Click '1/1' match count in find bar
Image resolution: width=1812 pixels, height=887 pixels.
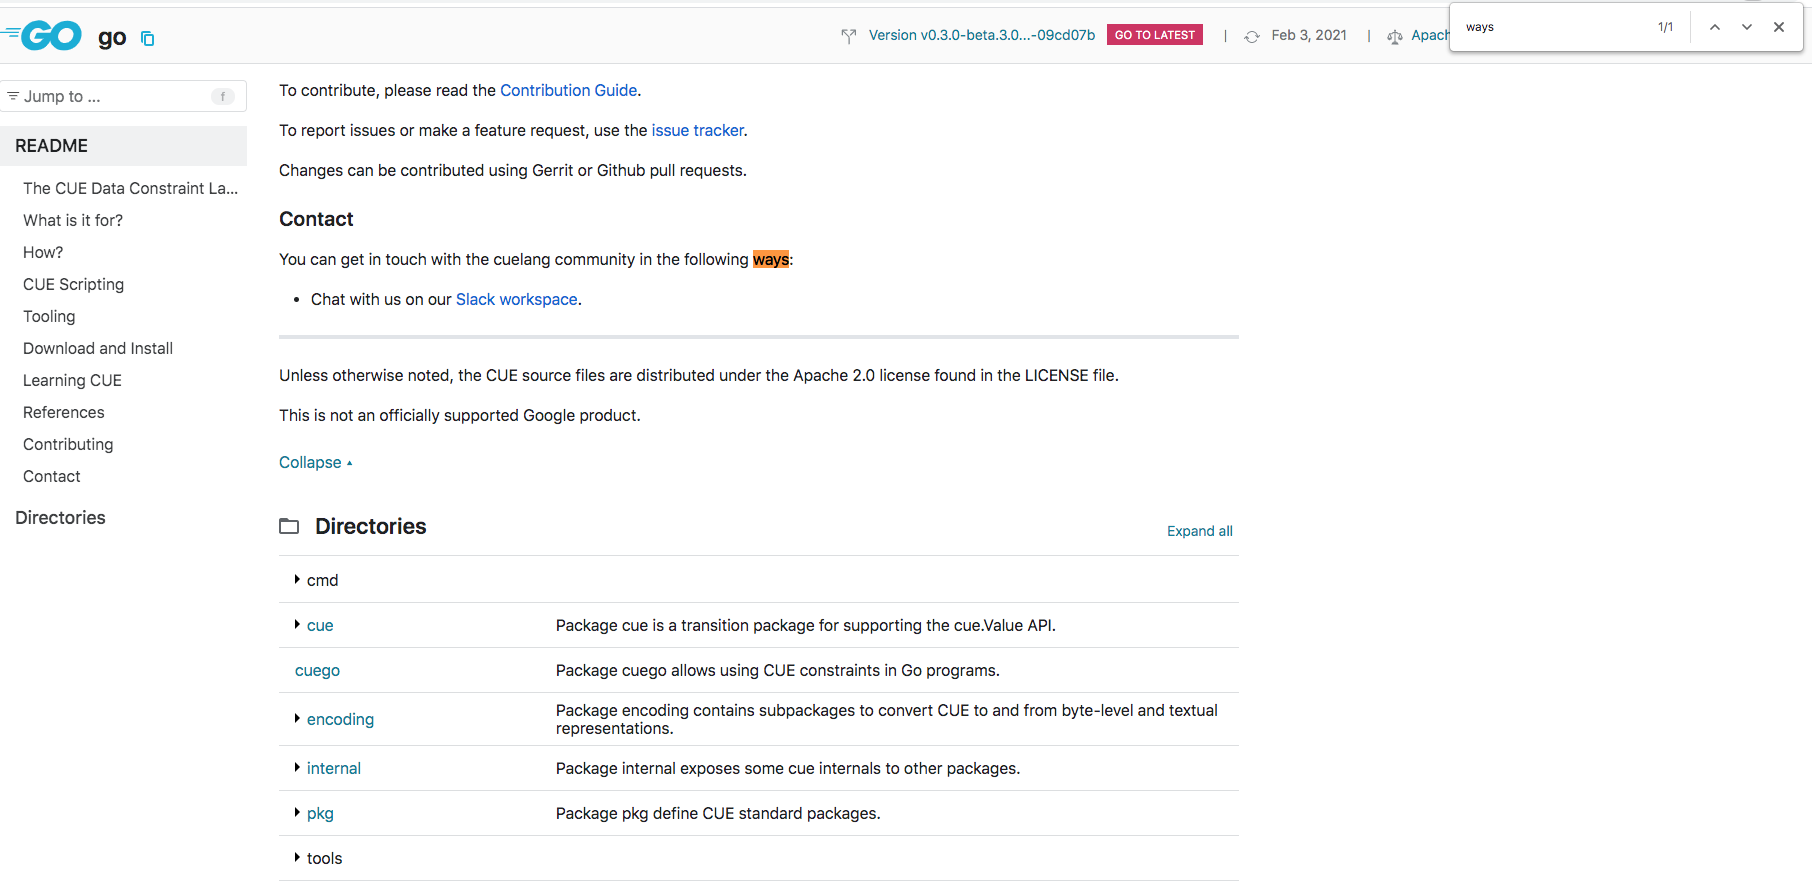pyautogui.click(x=1665, y=27)
